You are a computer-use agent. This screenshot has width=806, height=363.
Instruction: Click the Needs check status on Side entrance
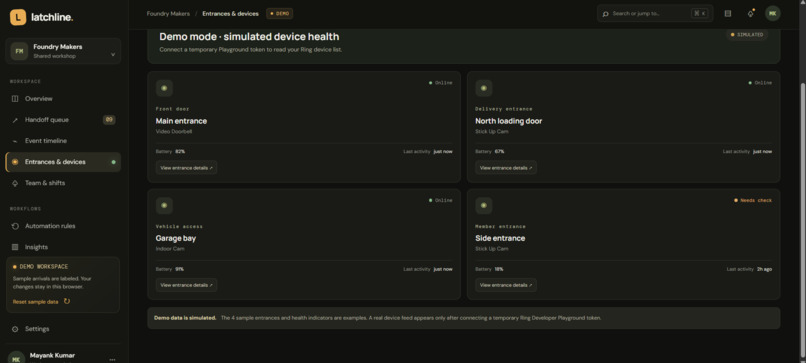point(753,201)
